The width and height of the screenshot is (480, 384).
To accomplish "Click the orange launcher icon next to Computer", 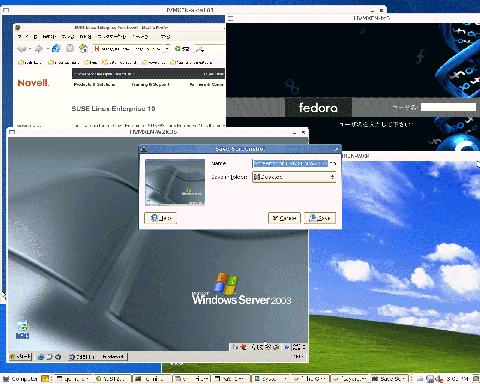I will coord(45,379).
